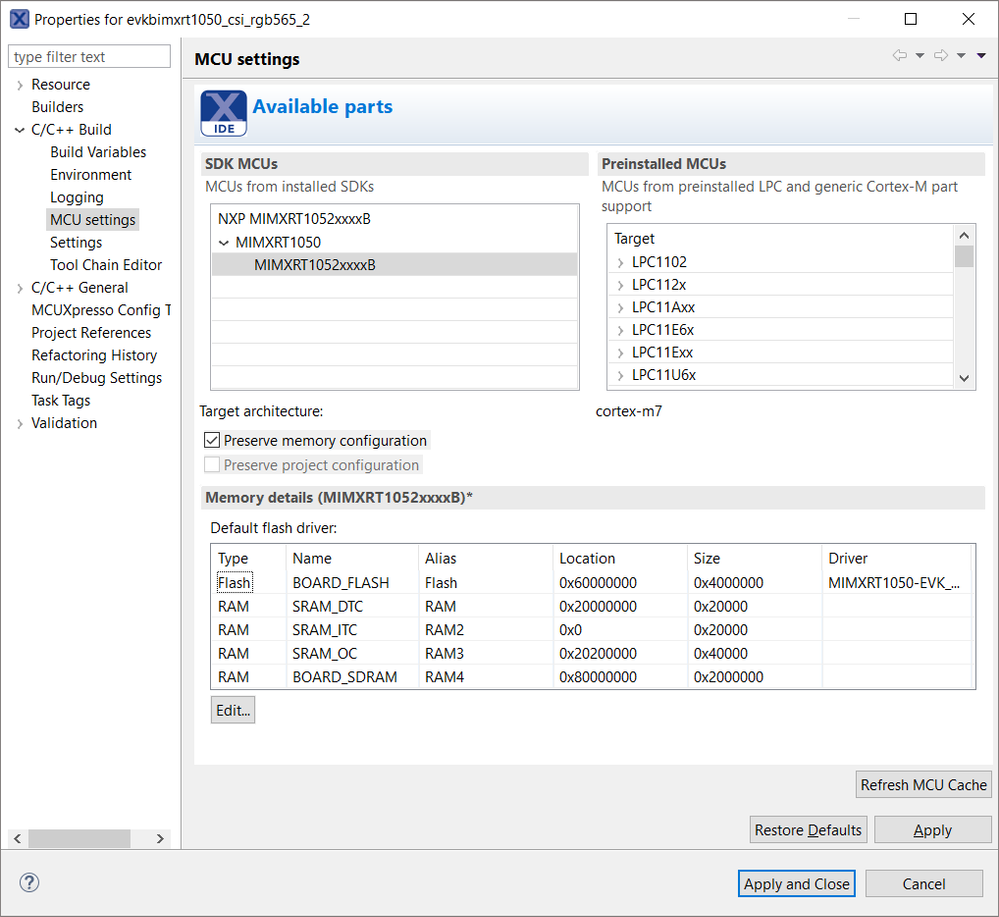Click the Apply button
Viewport: 999px width, 917px height.
click(932, 830)
